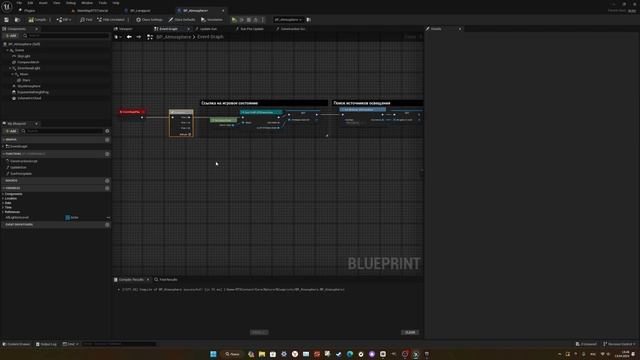
Task: Click Add in the Components panel
Action: coord(11,36)
